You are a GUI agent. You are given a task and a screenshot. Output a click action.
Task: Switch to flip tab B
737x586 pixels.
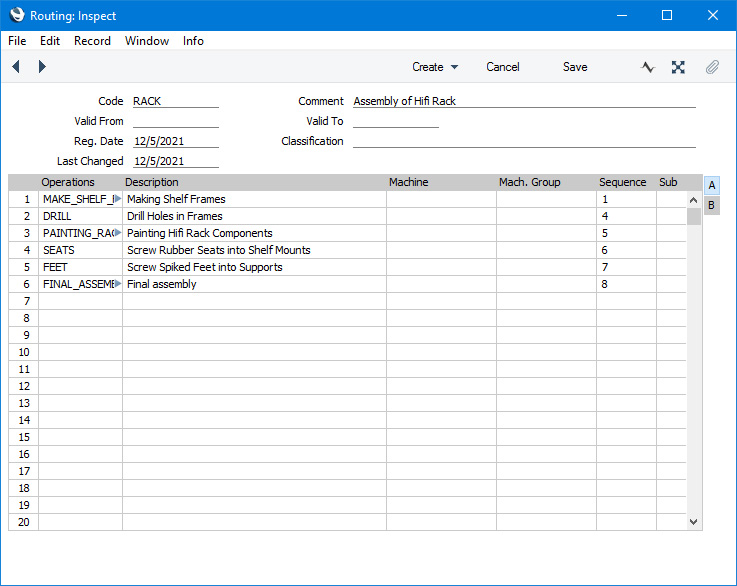[x=711, y=205]
